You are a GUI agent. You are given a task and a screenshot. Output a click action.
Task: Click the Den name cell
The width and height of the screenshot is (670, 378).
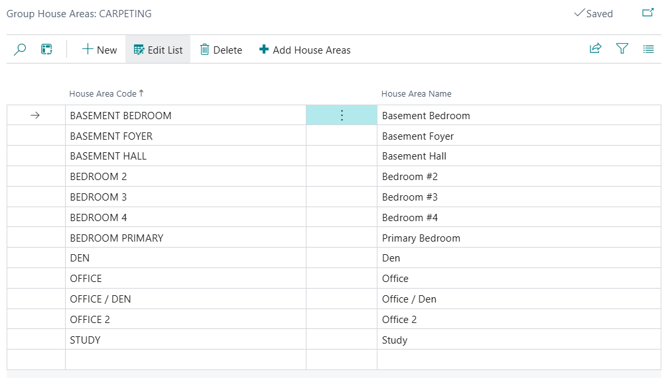pos(519,258)
